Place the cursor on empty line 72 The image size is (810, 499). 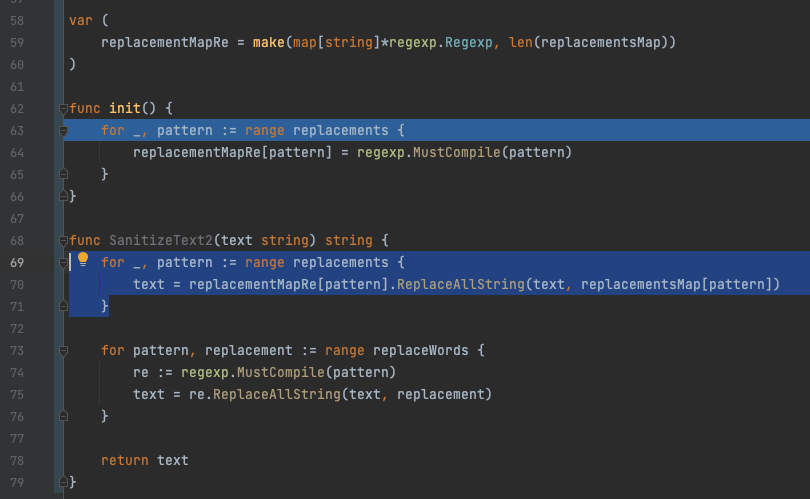point(300,328)
